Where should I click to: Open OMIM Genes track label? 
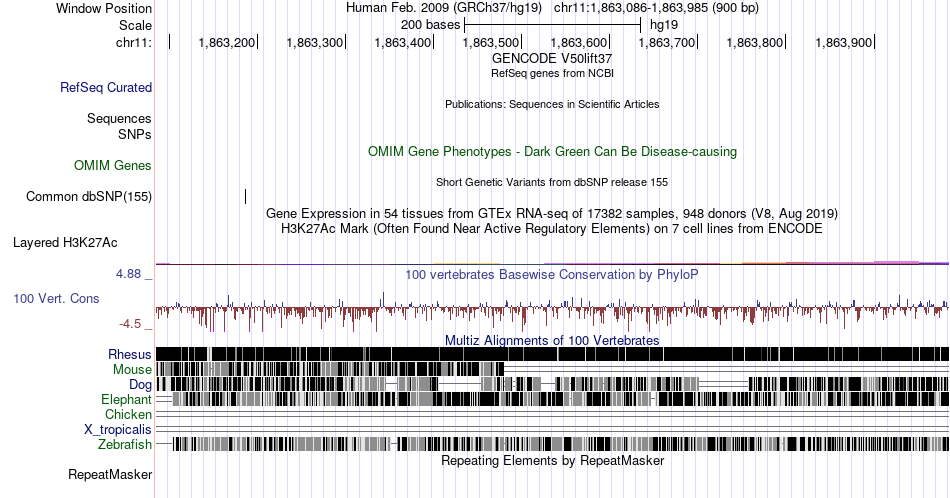tap(113, 165)
